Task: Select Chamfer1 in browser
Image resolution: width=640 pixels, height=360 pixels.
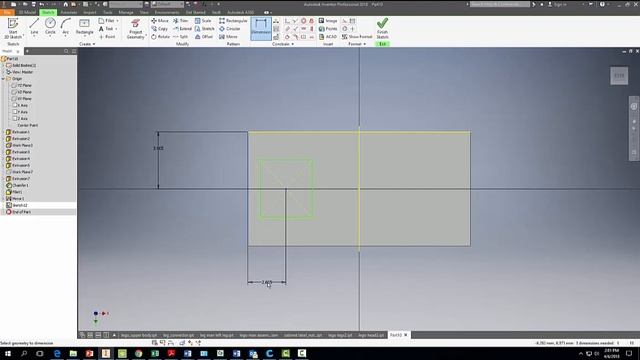Action: (x=17, y=185)
